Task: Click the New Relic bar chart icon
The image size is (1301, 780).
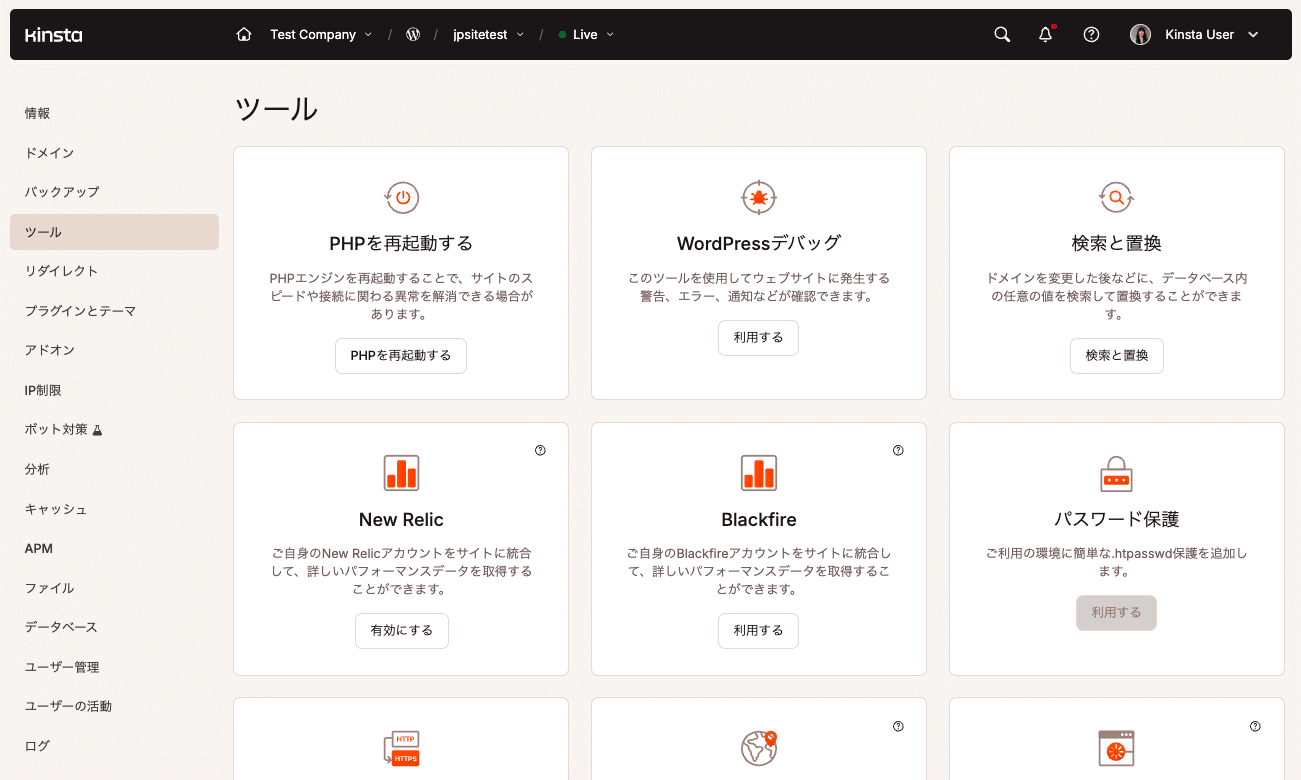Action: pyautogui.click(x=401, y=473)
